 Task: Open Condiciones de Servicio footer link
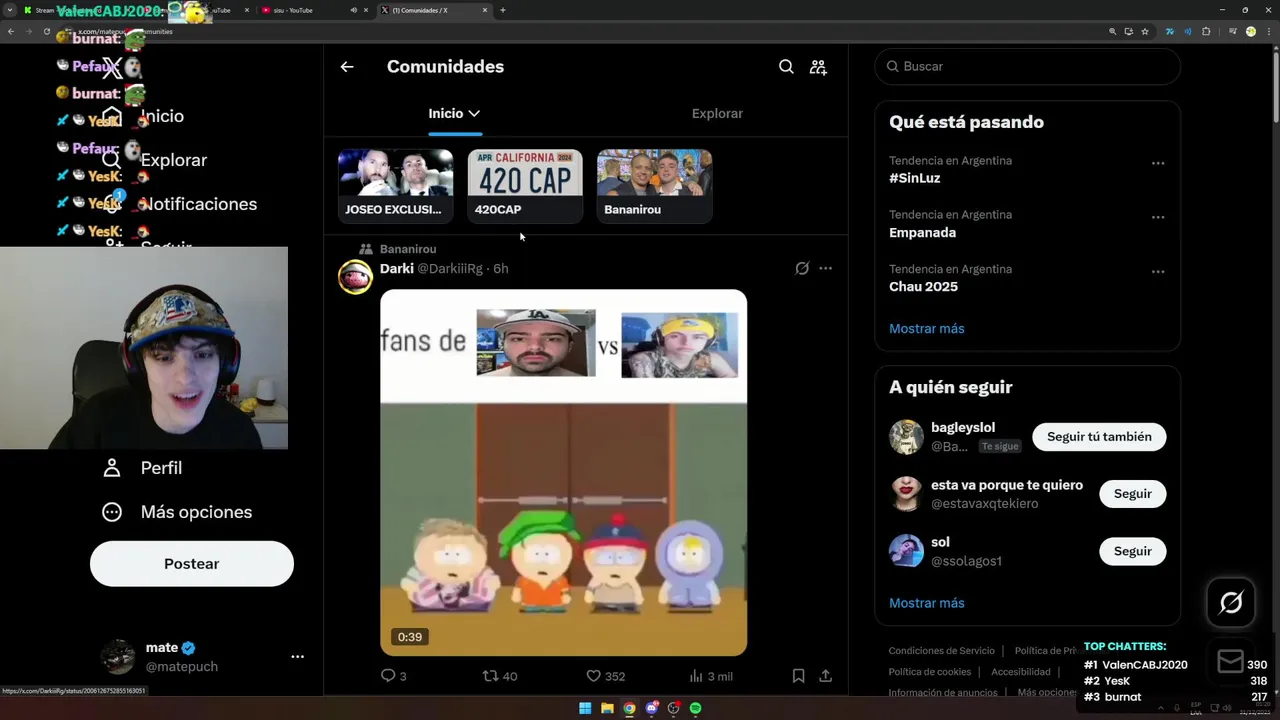tap(941, 651)
